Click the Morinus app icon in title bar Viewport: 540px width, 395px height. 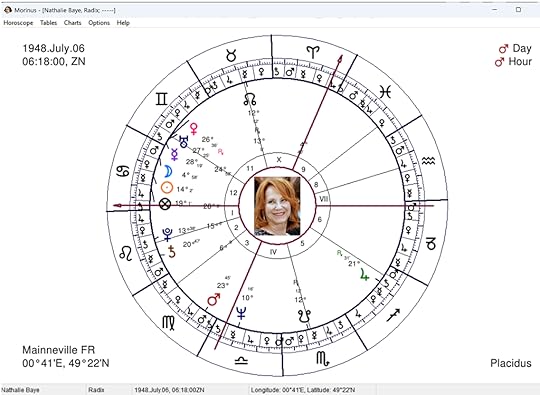point(8,10)
